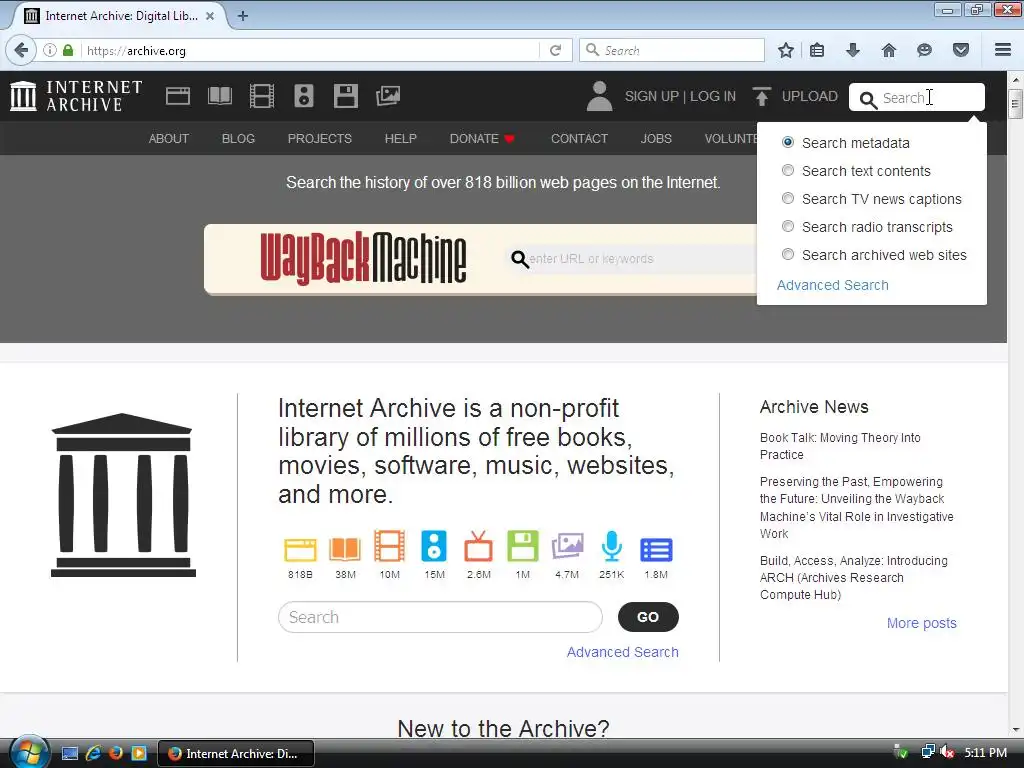The width and height of the screenshot is (1024, 768).
Task: Open a new browser tab
Action: (242, 16)
